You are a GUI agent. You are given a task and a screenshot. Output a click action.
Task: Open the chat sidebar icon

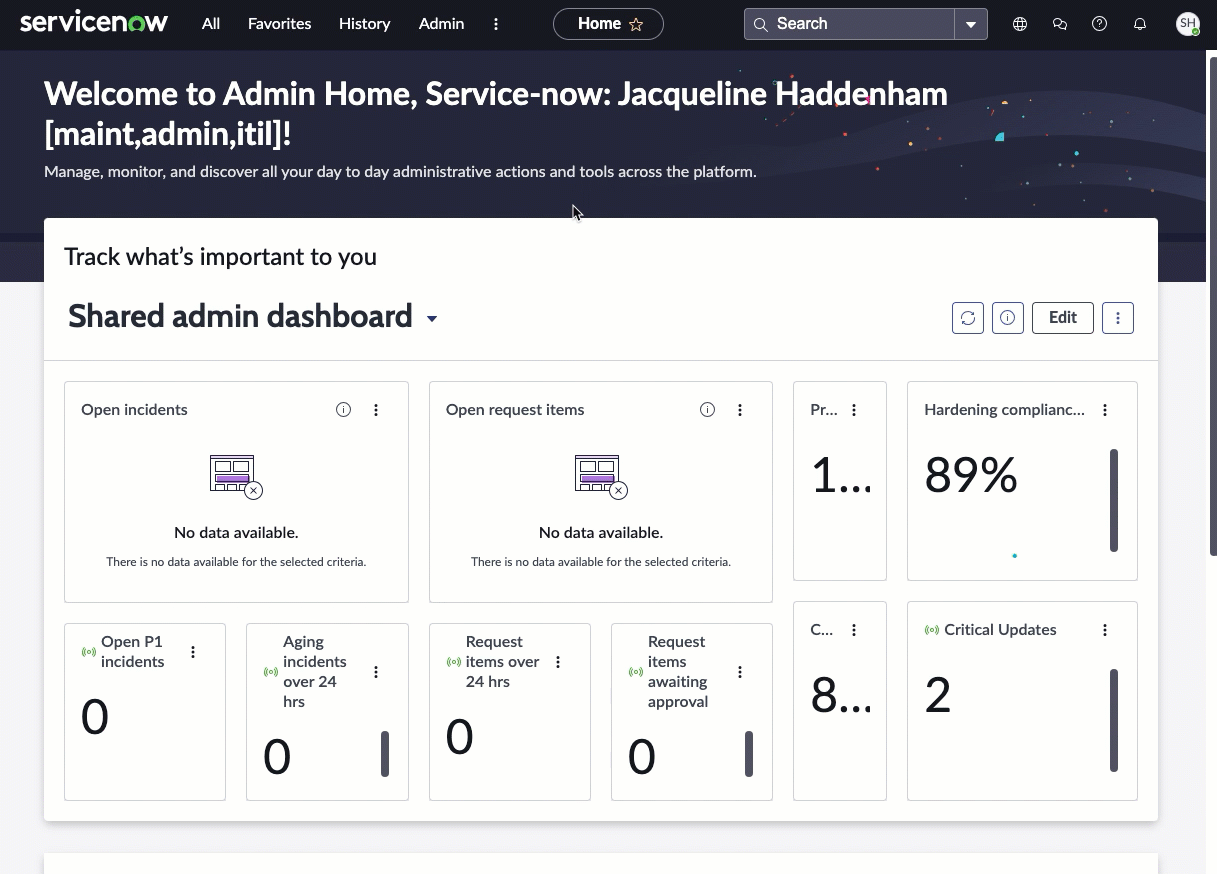1060,24
